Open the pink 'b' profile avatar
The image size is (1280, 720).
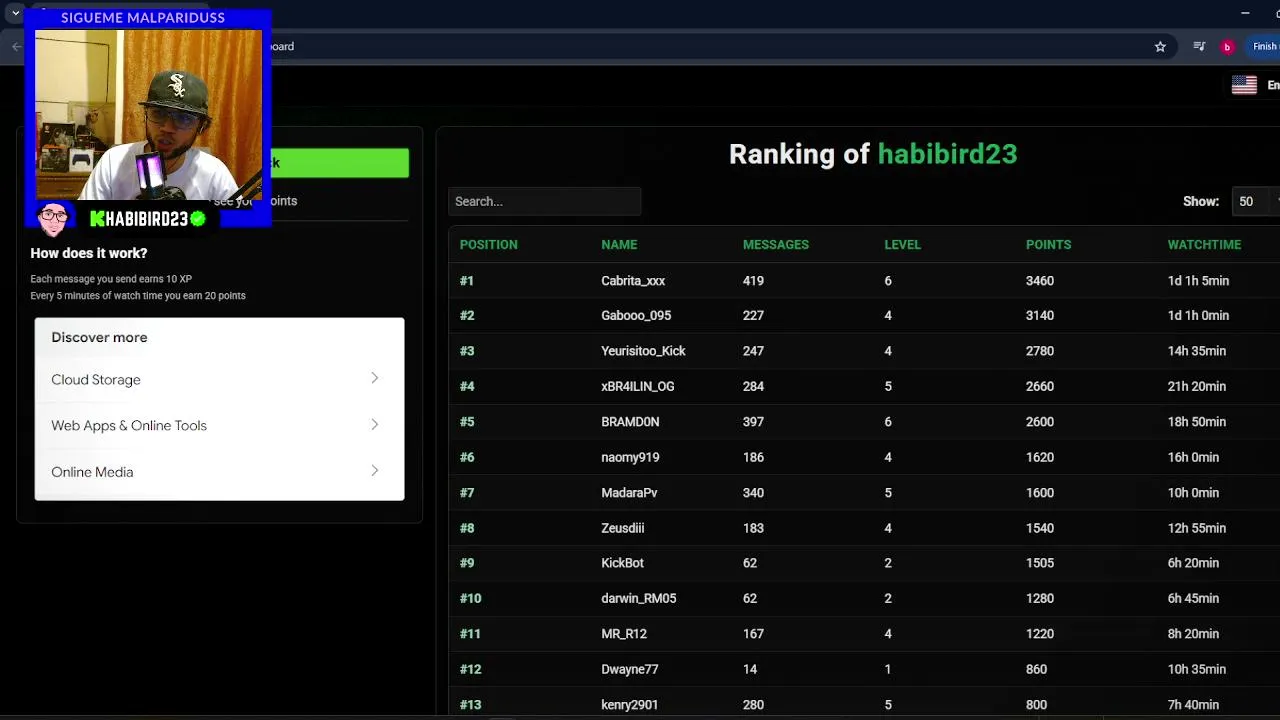[x=1227, y=46]
